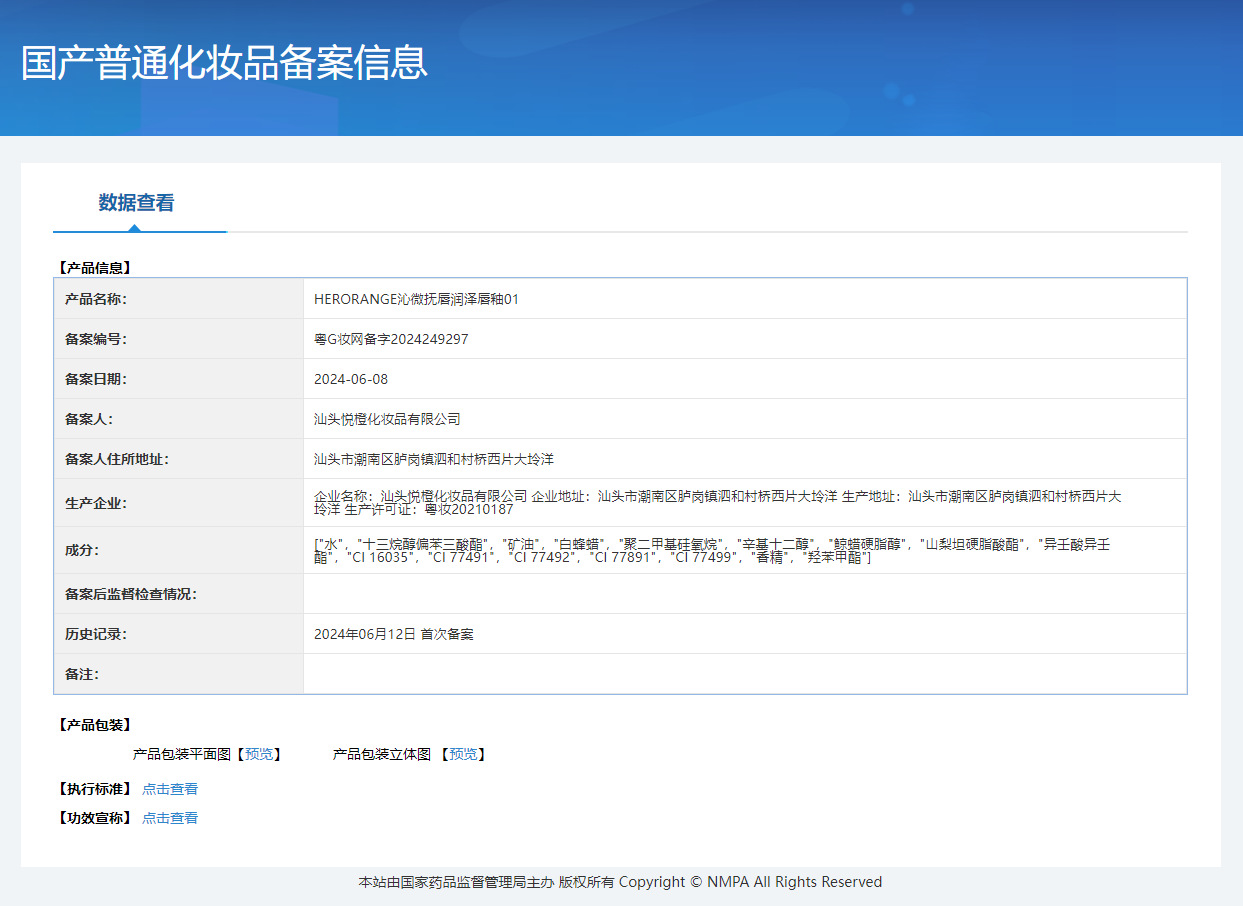Image resolution: width=1243 pixels, height=906 pixels.
Task: Click the 产品名称 row label
Action: 96,299
